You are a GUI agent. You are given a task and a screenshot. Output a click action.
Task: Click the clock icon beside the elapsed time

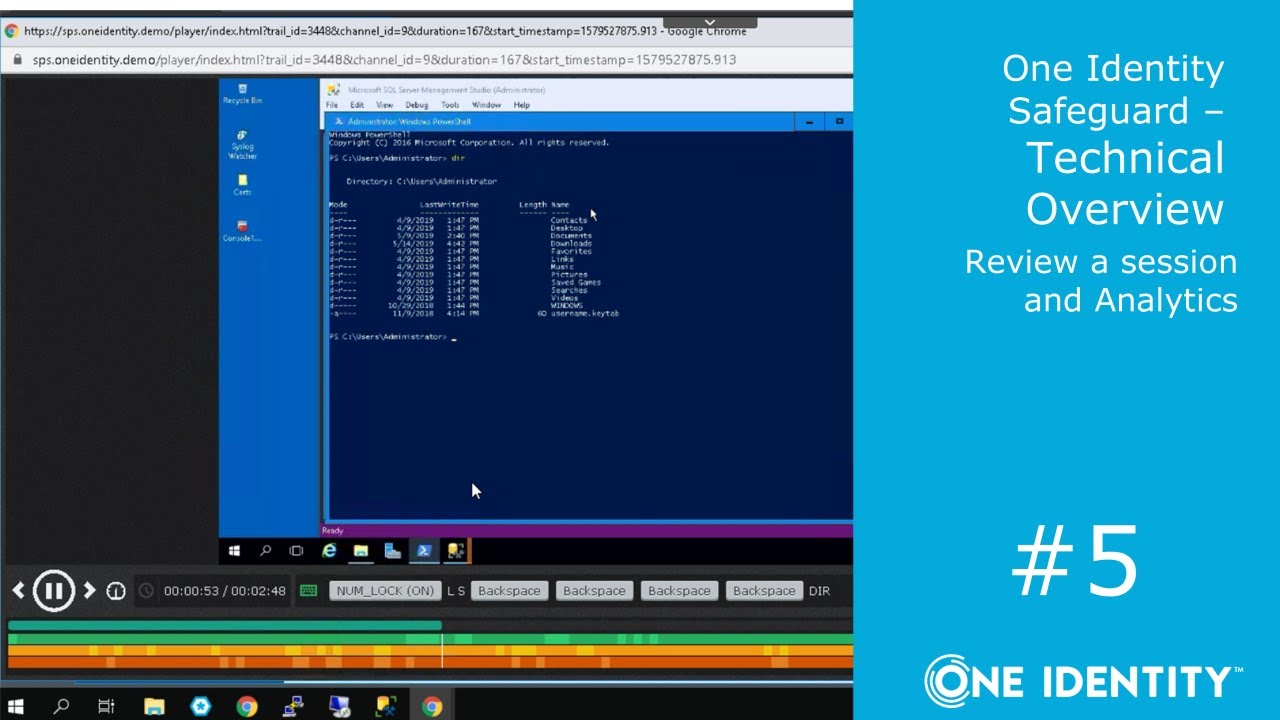(x=146, y=591)
